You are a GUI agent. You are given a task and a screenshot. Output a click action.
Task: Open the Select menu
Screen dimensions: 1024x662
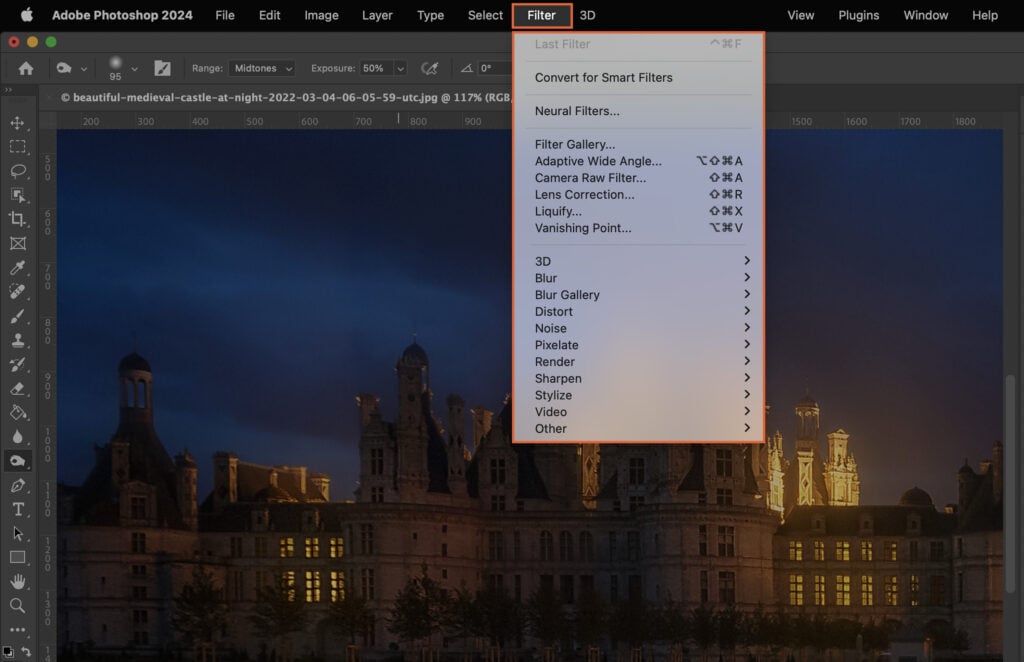coord(484,15)
